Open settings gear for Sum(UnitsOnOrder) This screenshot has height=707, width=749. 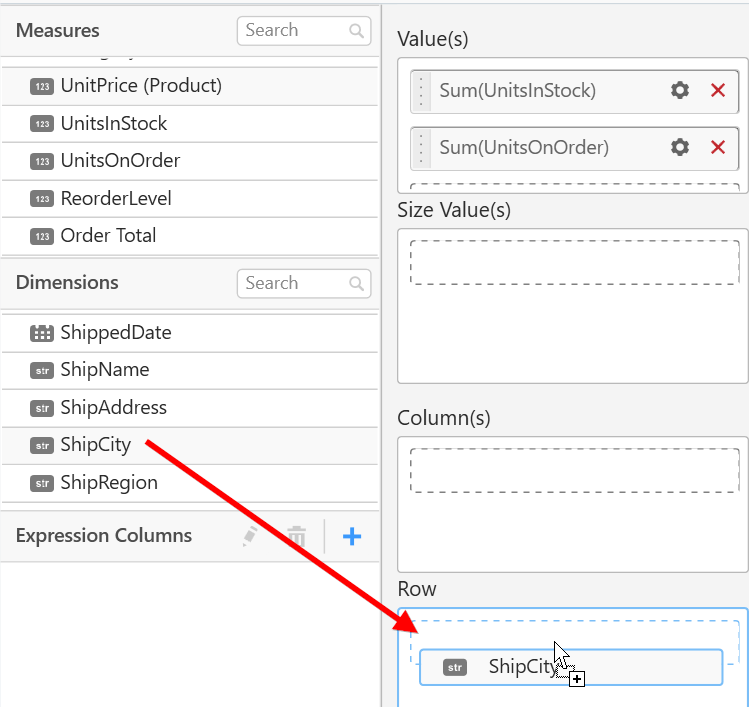point(680,148)
